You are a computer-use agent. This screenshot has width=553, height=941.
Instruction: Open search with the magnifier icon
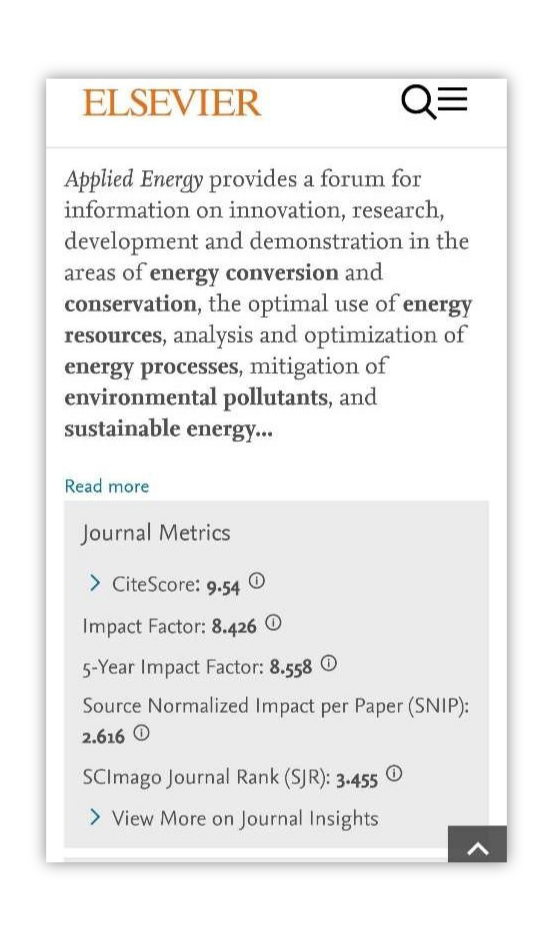418,102
